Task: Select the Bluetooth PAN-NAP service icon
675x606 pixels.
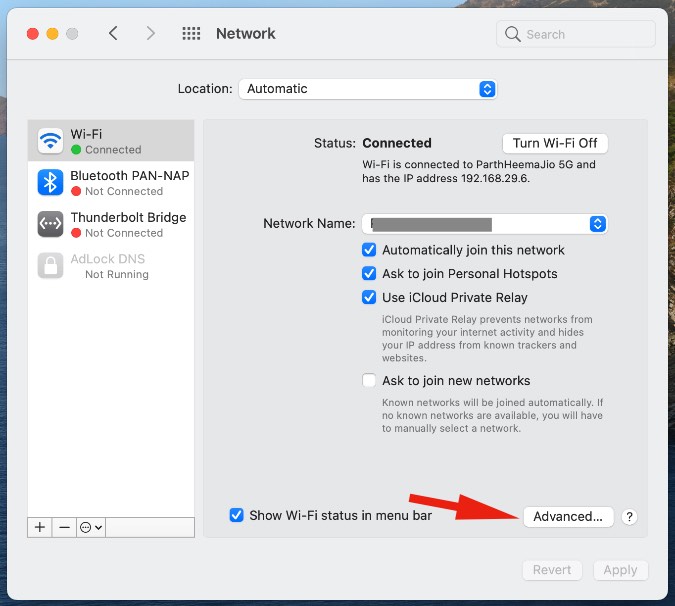Action: coord(50,182)
